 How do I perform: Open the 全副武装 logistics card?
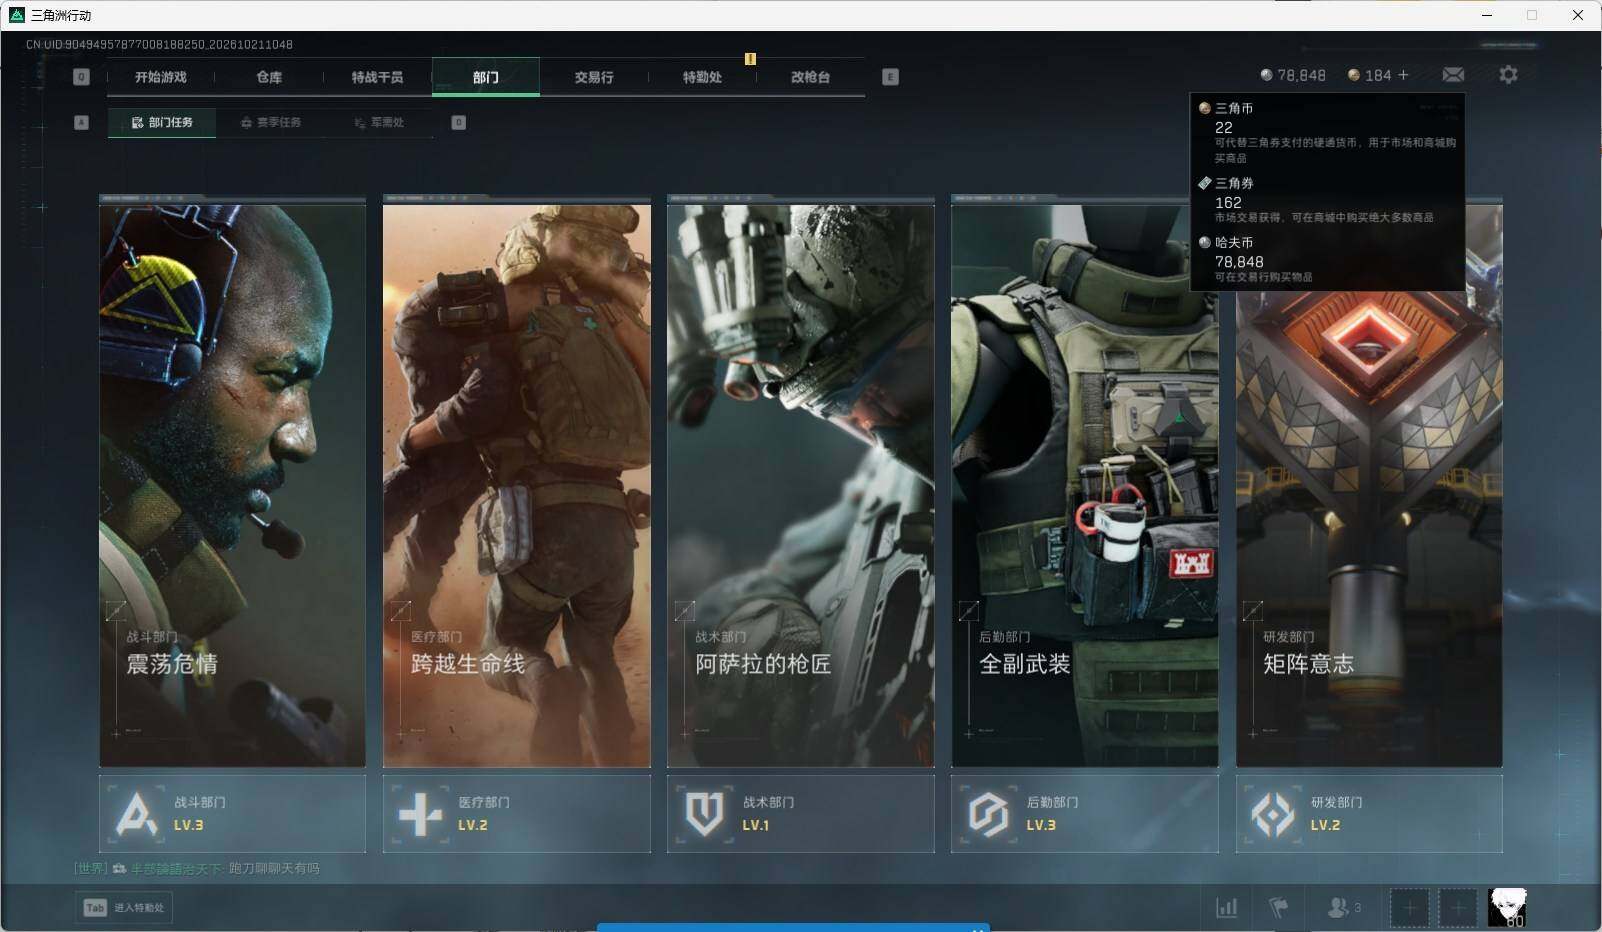pos(1084,481)
